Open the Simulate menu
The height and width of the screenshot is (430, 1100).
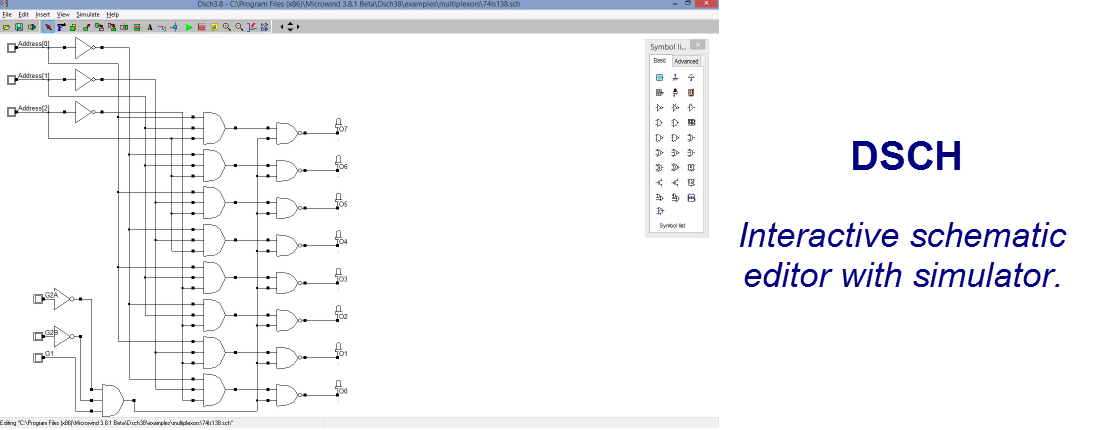(88, 14)
